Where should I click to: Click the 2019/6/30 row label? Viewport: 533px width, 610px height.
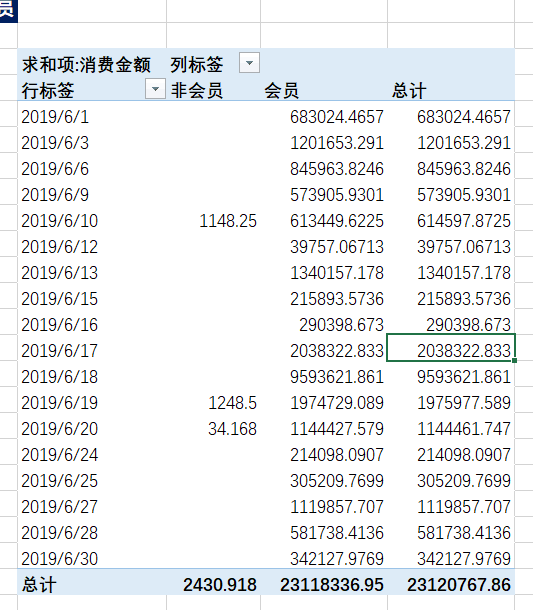pyautogui.click(x=60, y=559)
